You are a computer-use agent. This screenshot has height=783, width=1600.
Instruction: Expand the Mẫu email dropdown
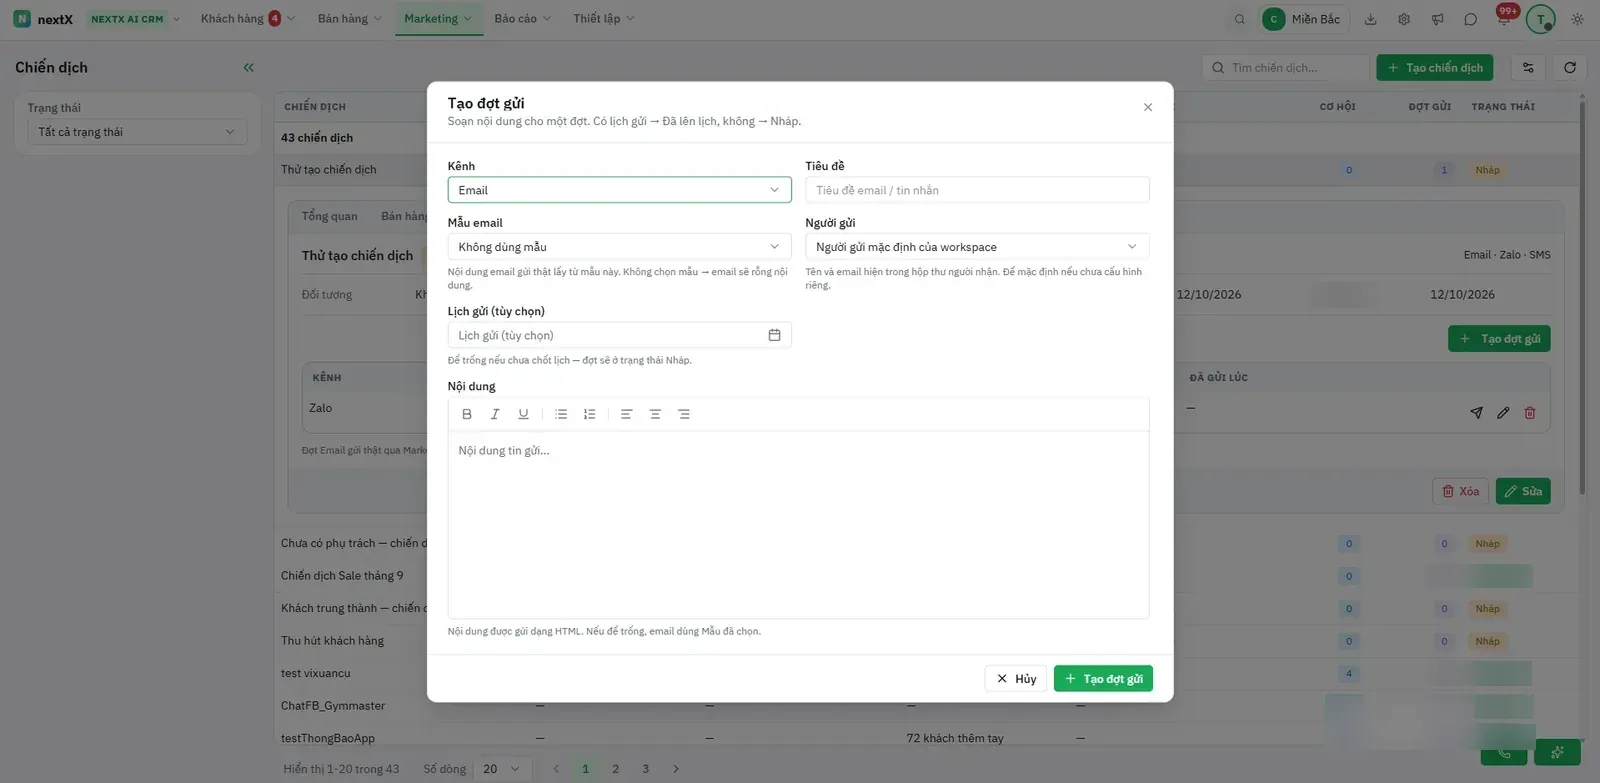tap(620, 247)
